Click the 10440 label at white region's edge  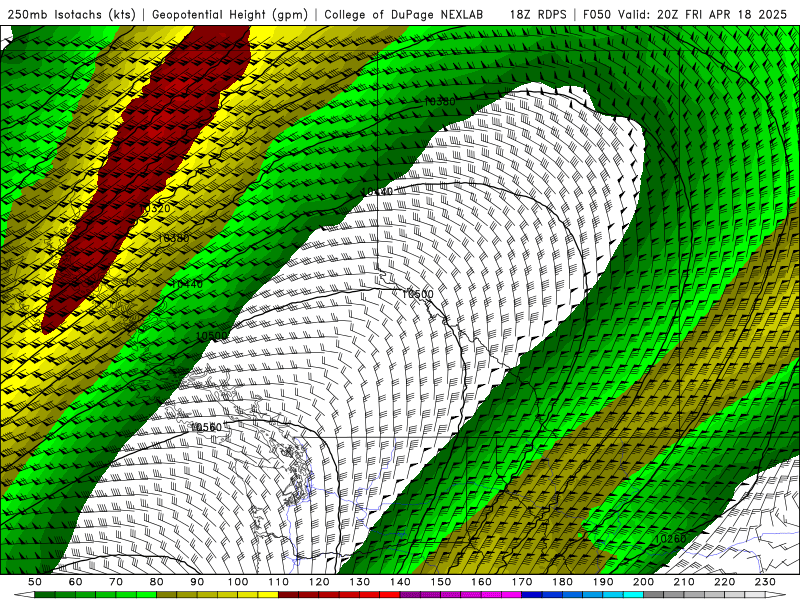pos(377,191)
